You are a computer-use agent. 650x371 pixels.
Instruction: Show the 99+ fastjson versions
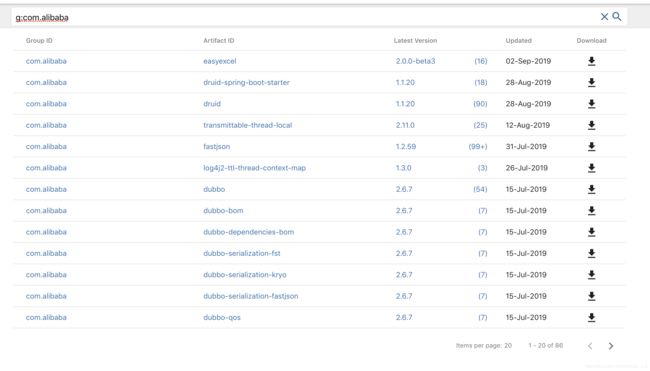(478, 147)
